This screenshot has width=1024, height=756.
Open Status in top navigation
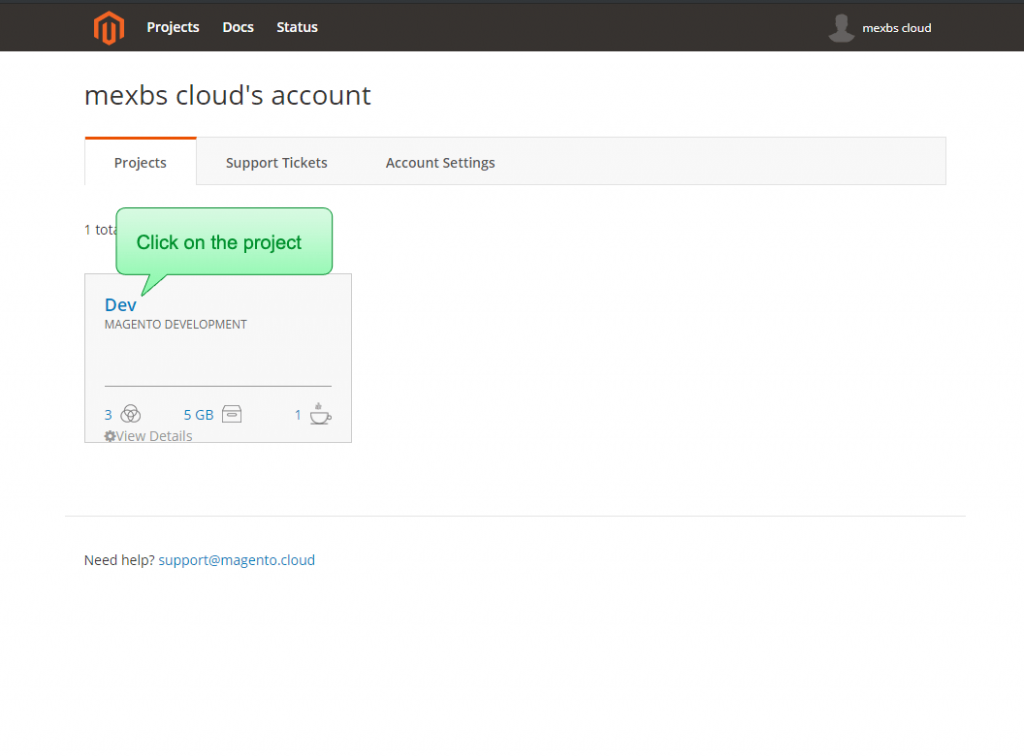click(297, 27)
